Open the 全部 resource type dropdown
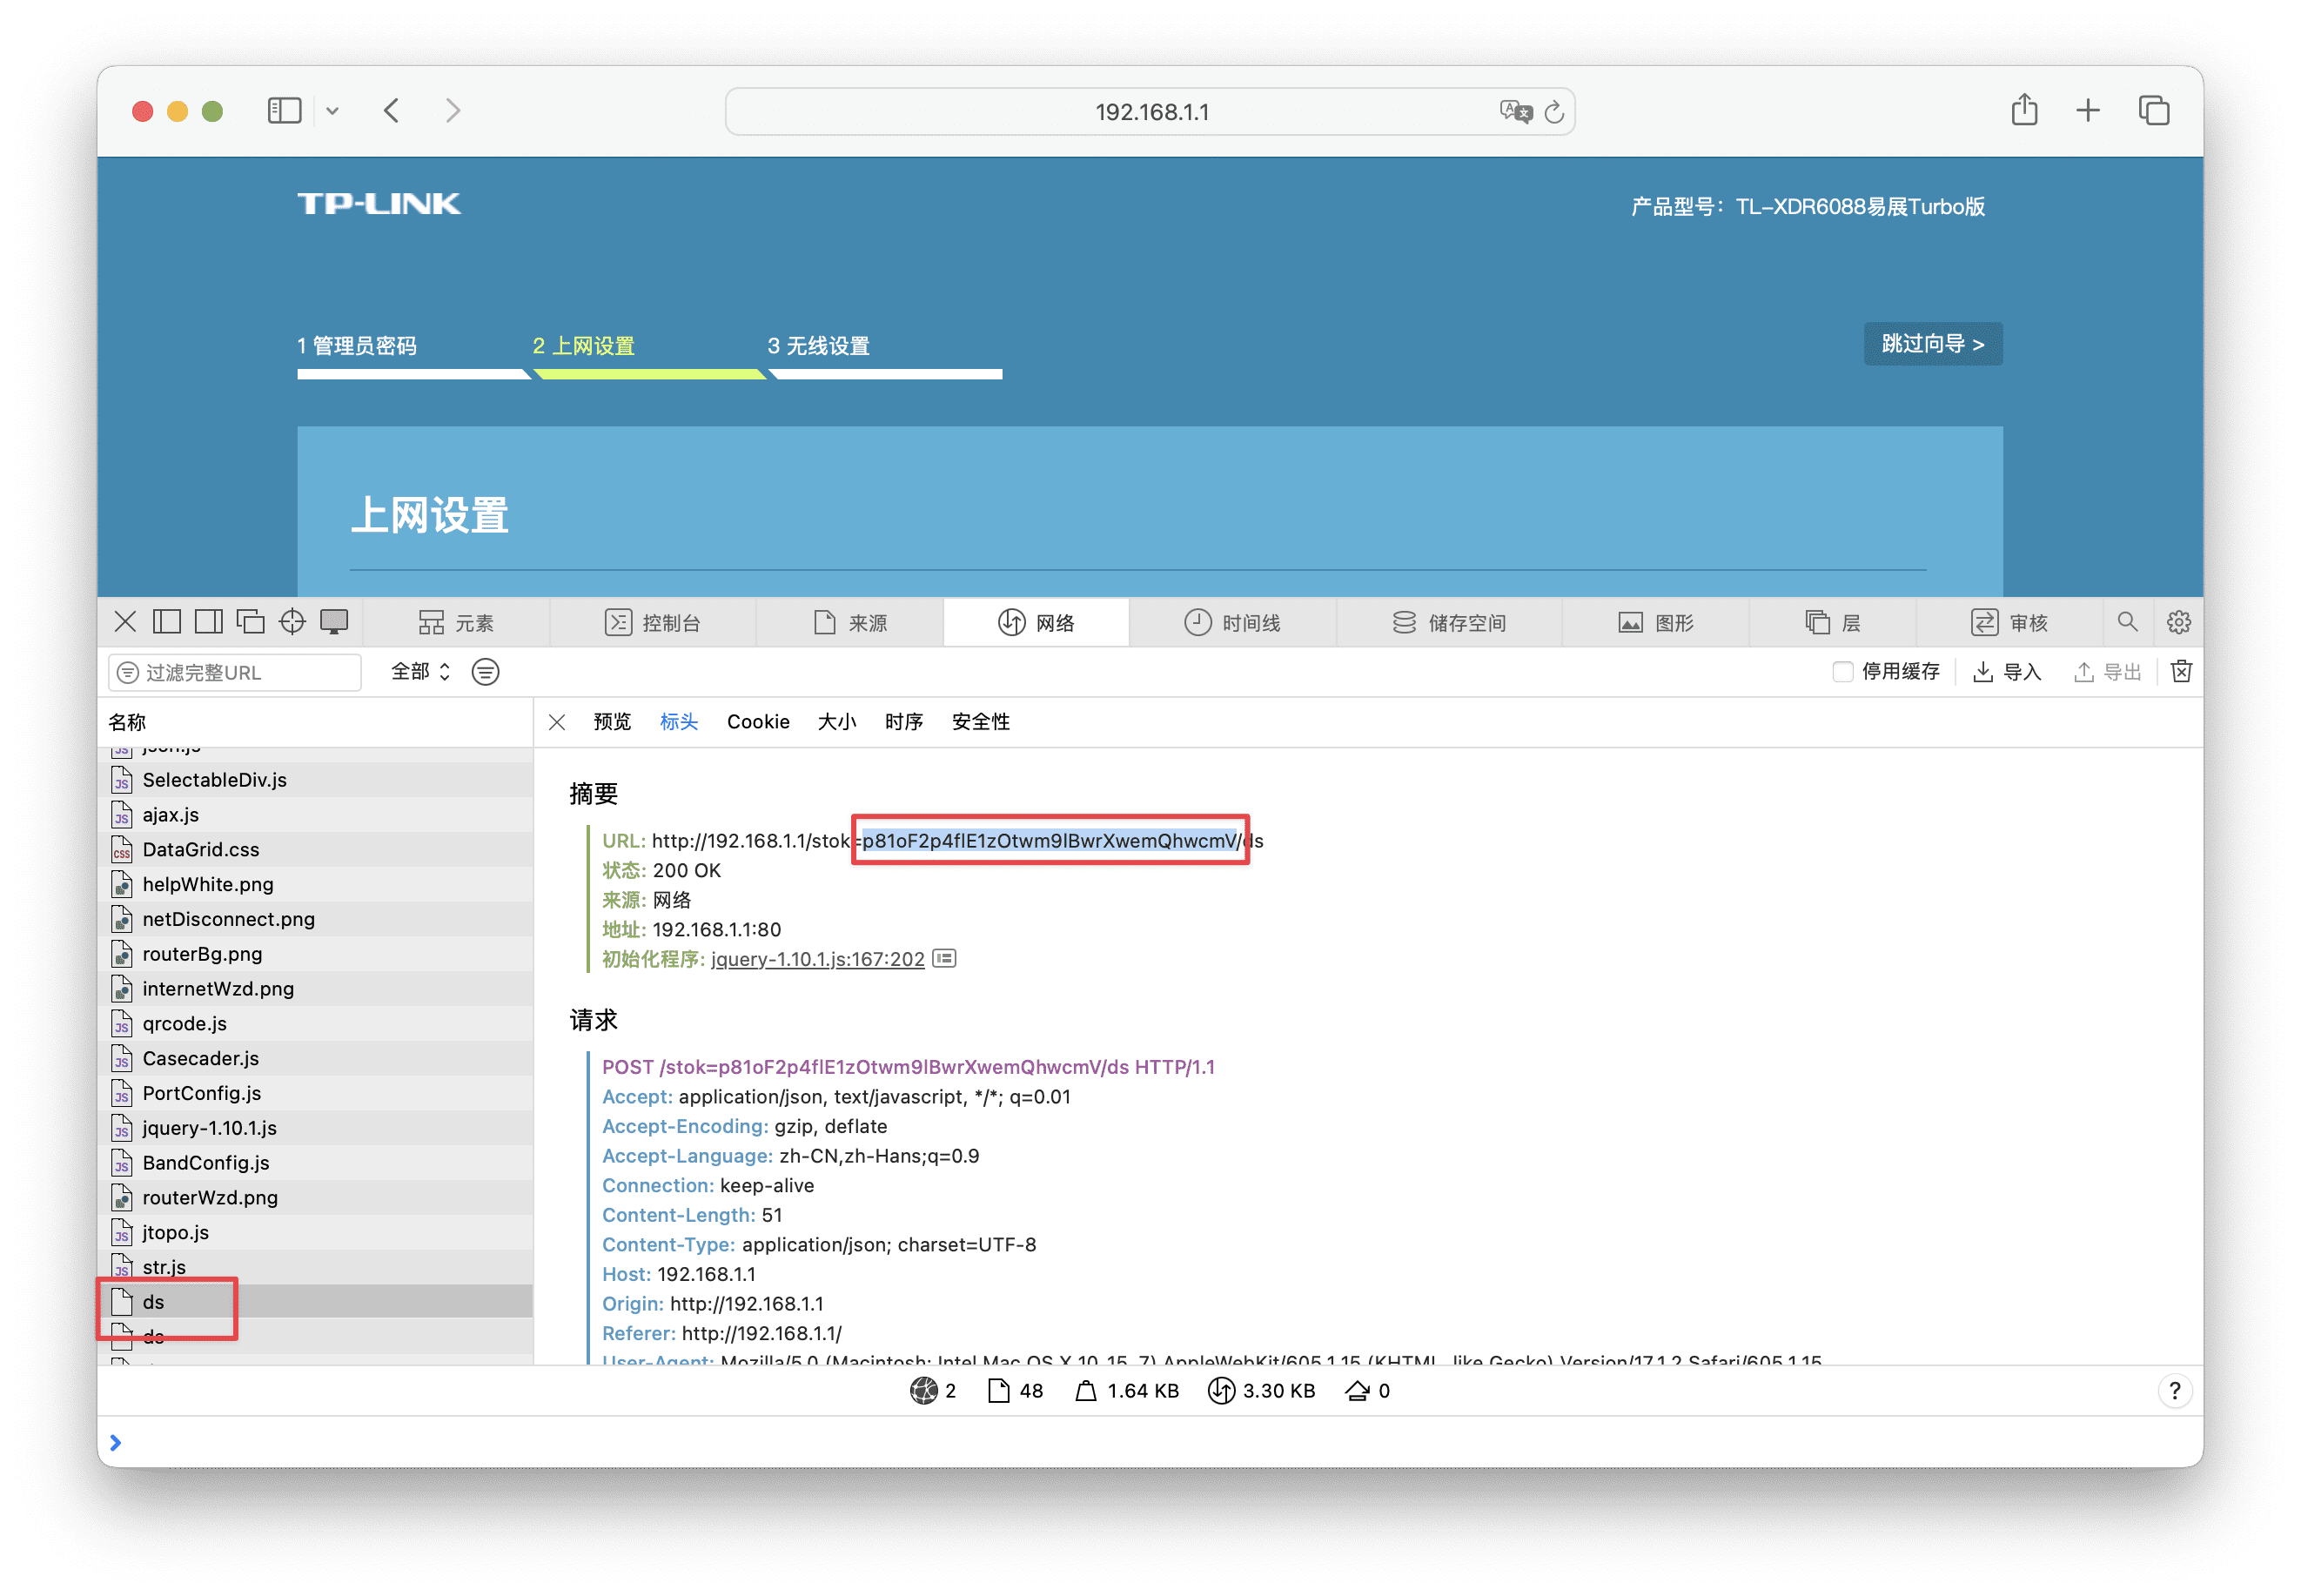 pos(420,672)
